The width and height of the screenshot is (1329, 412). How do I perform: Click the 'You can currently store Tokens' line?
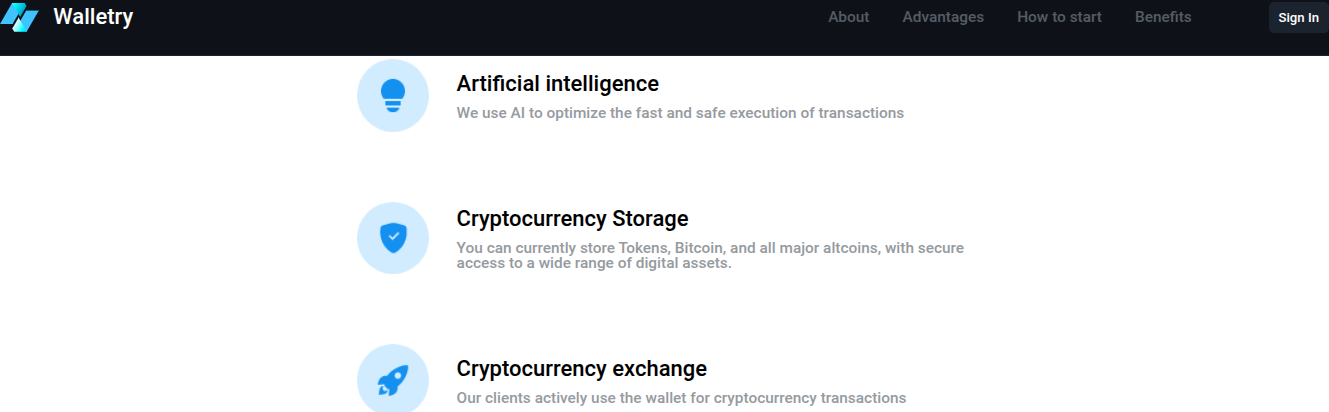(710, 247)
